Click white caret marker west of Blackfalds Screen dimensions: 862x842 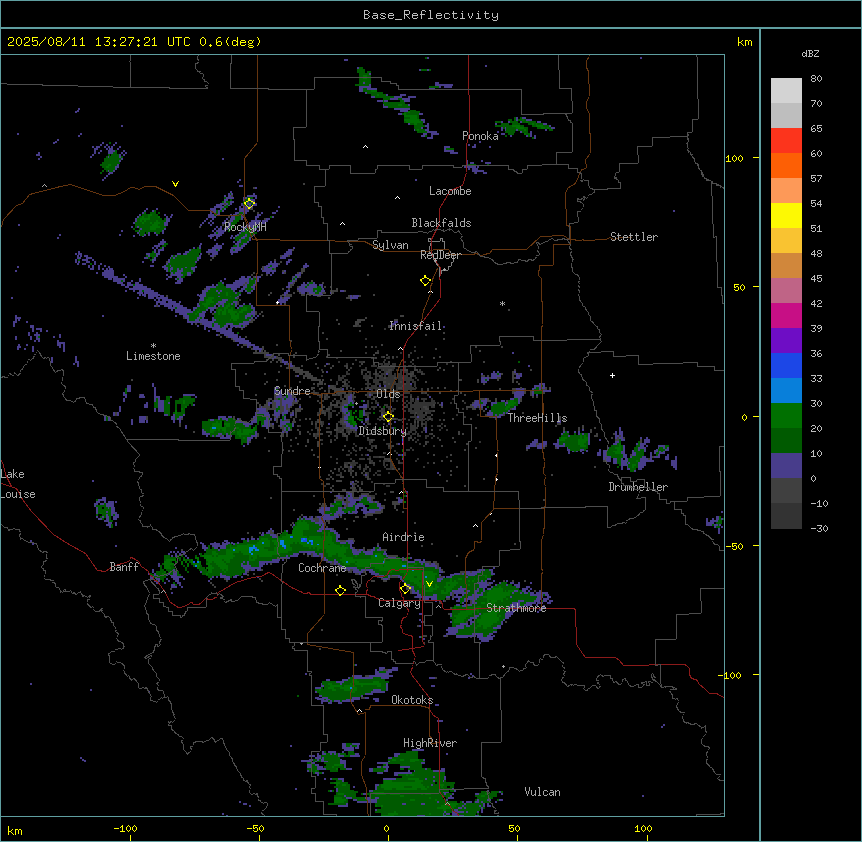click(342, 224)
